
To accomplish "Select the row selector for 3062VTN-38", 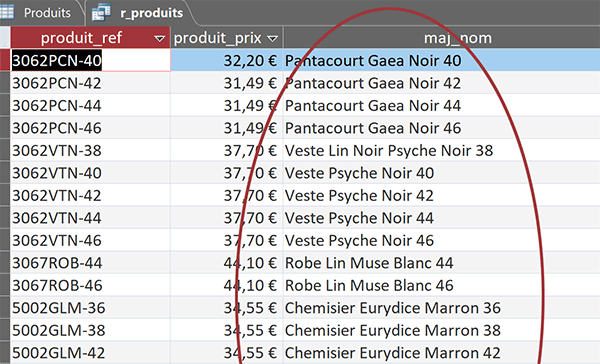I will tap(5, 150).
